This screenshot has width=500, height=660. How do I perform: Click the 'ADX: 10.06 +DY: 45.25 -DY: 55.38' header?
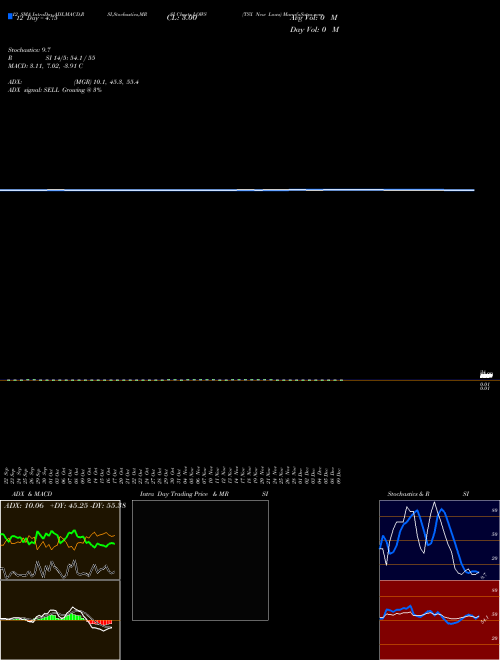point(65,506)
